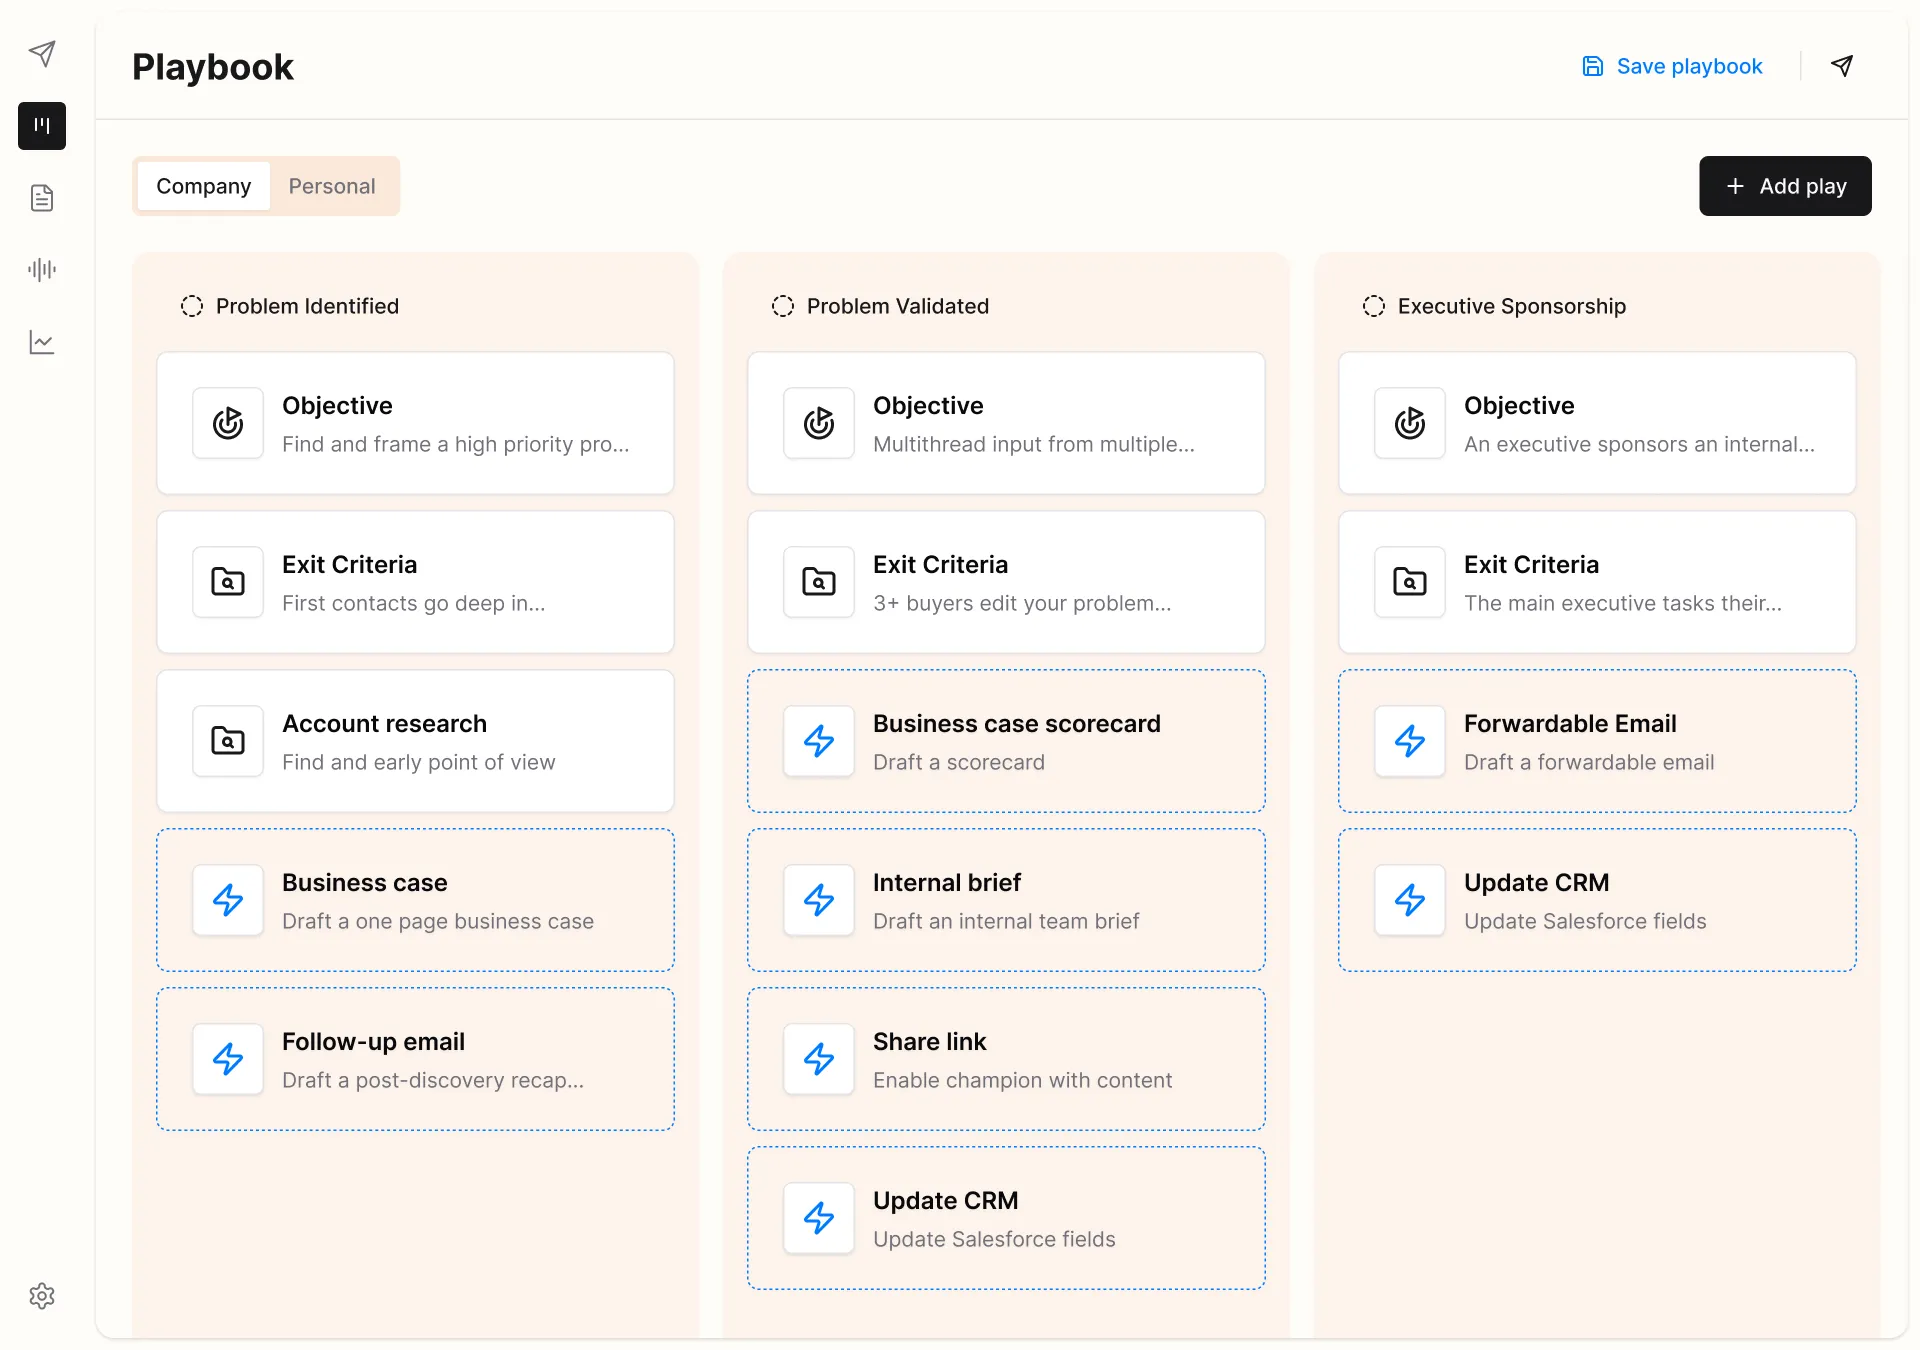The height and width of the screenshot is (1350, 1920).
Task: Click dashed circle next to Executive Sponsorship
Action: pos(1374,306)
